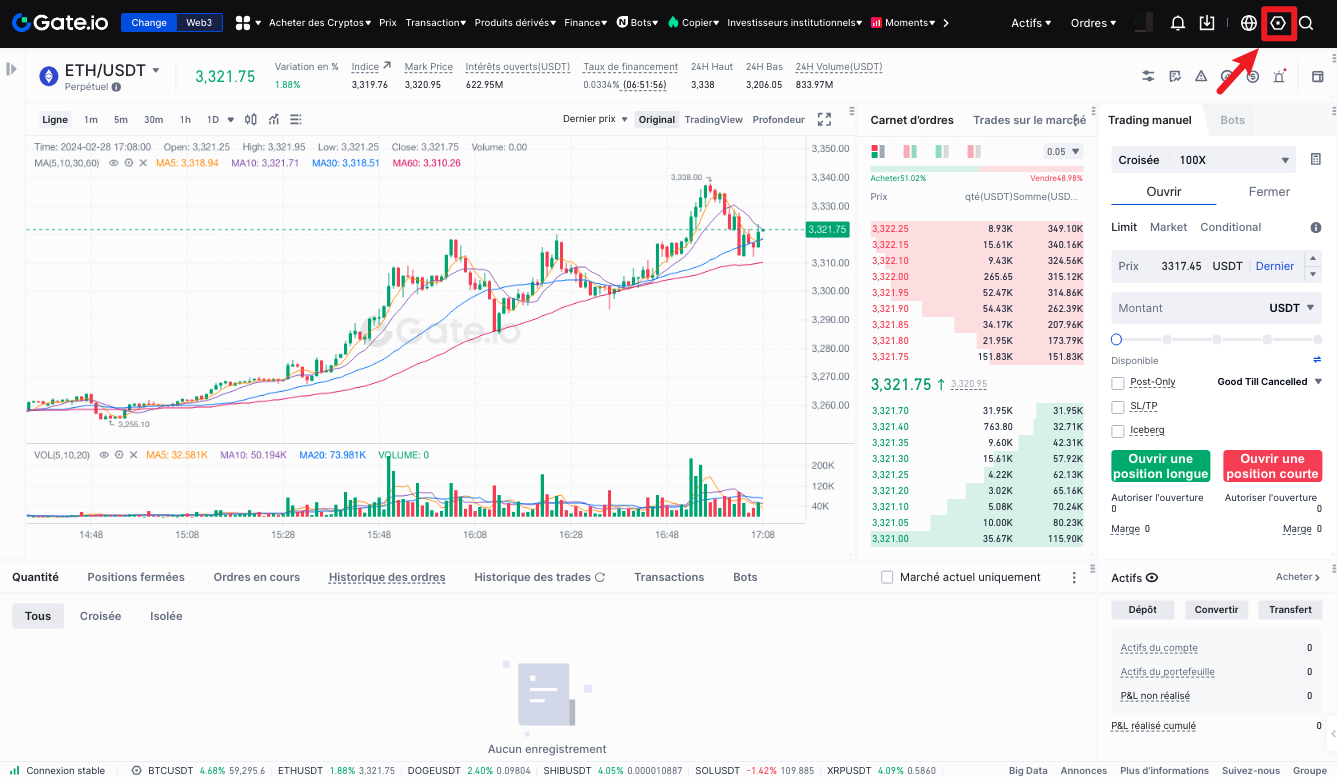Hide the MA indicator using the eye icon

click(114, 162)
